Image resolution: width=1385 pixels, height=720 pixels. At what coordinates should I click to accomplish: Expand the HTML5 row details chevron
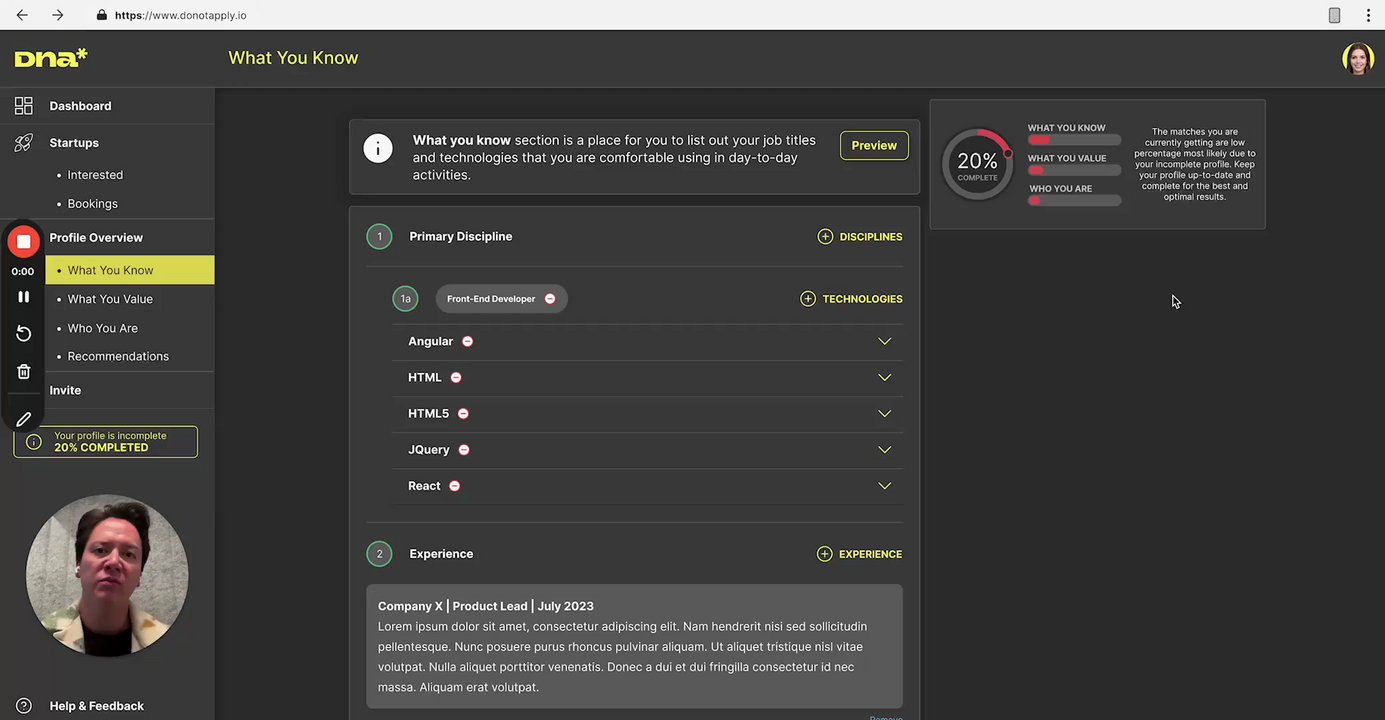[x=884, y=414]
